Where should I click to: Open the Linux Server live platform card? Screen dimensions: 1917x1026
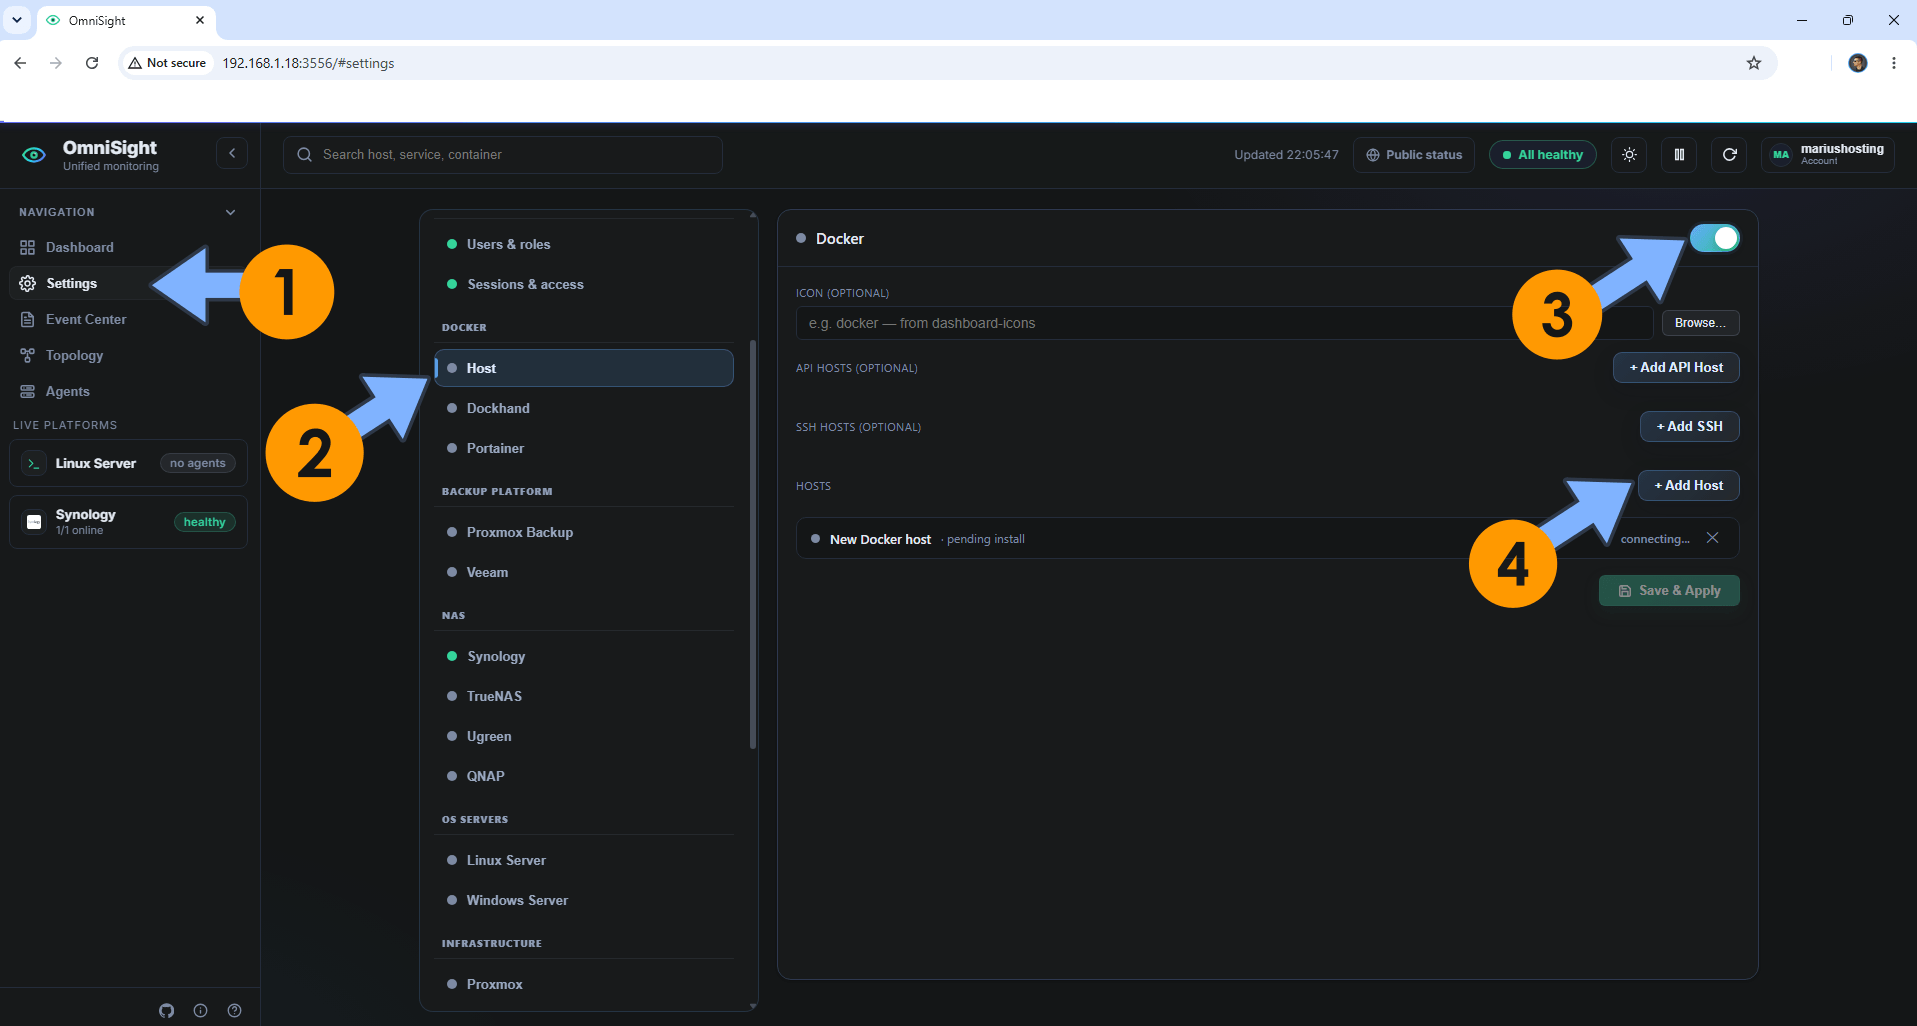pyautogui.click(x=129, y=463)
